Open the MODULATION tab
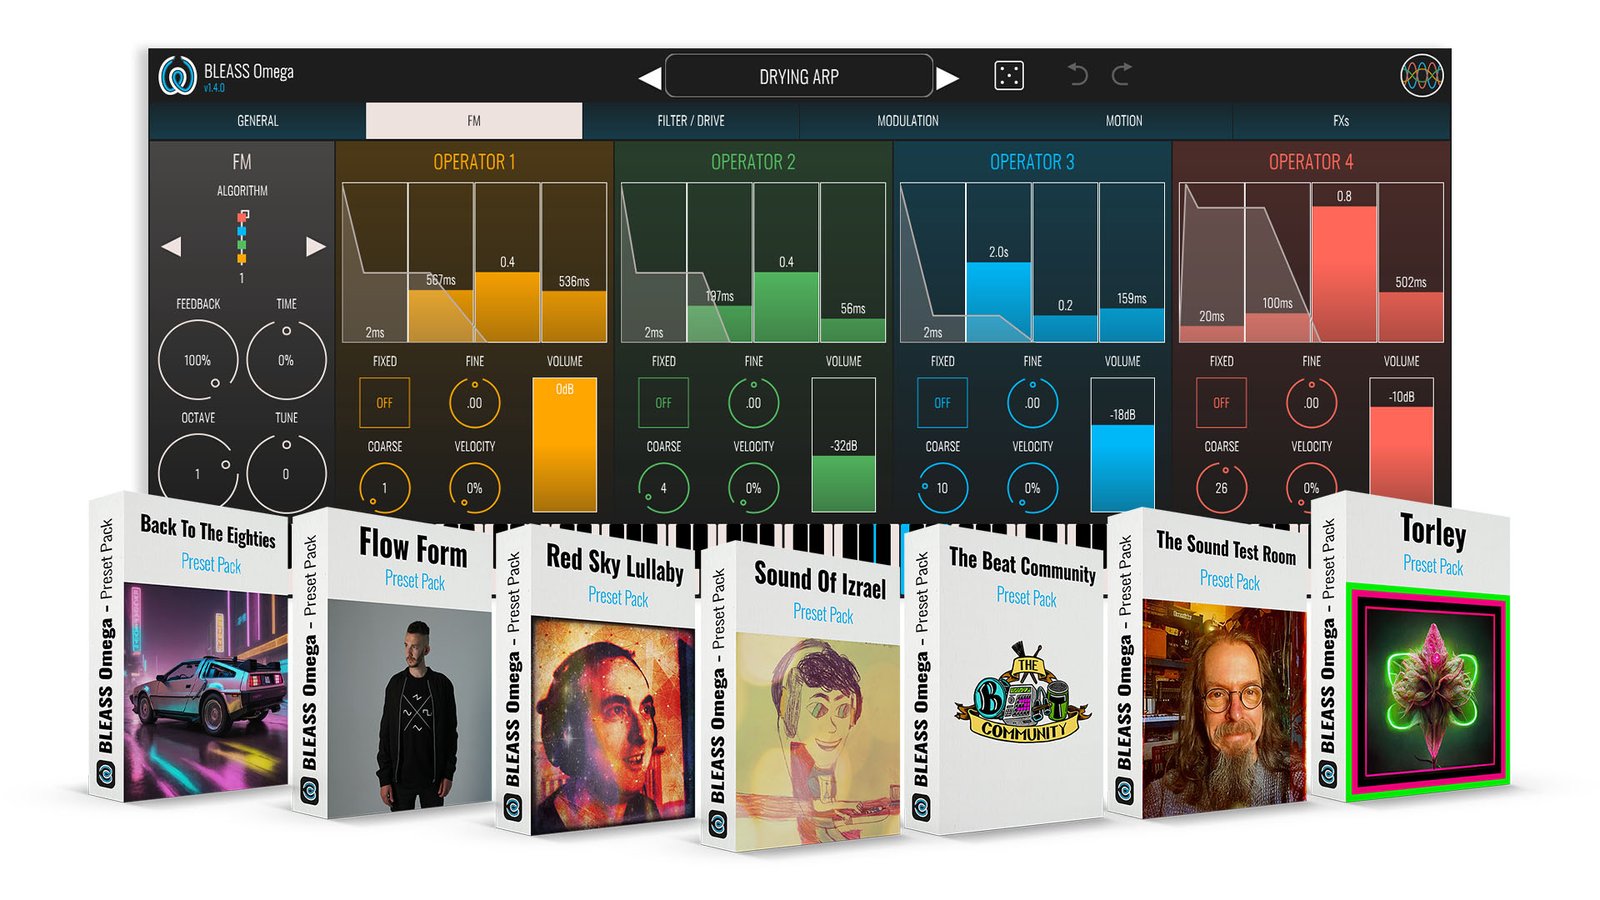The width and height of the screenshot is (1600, 900). tap(907, 121)
